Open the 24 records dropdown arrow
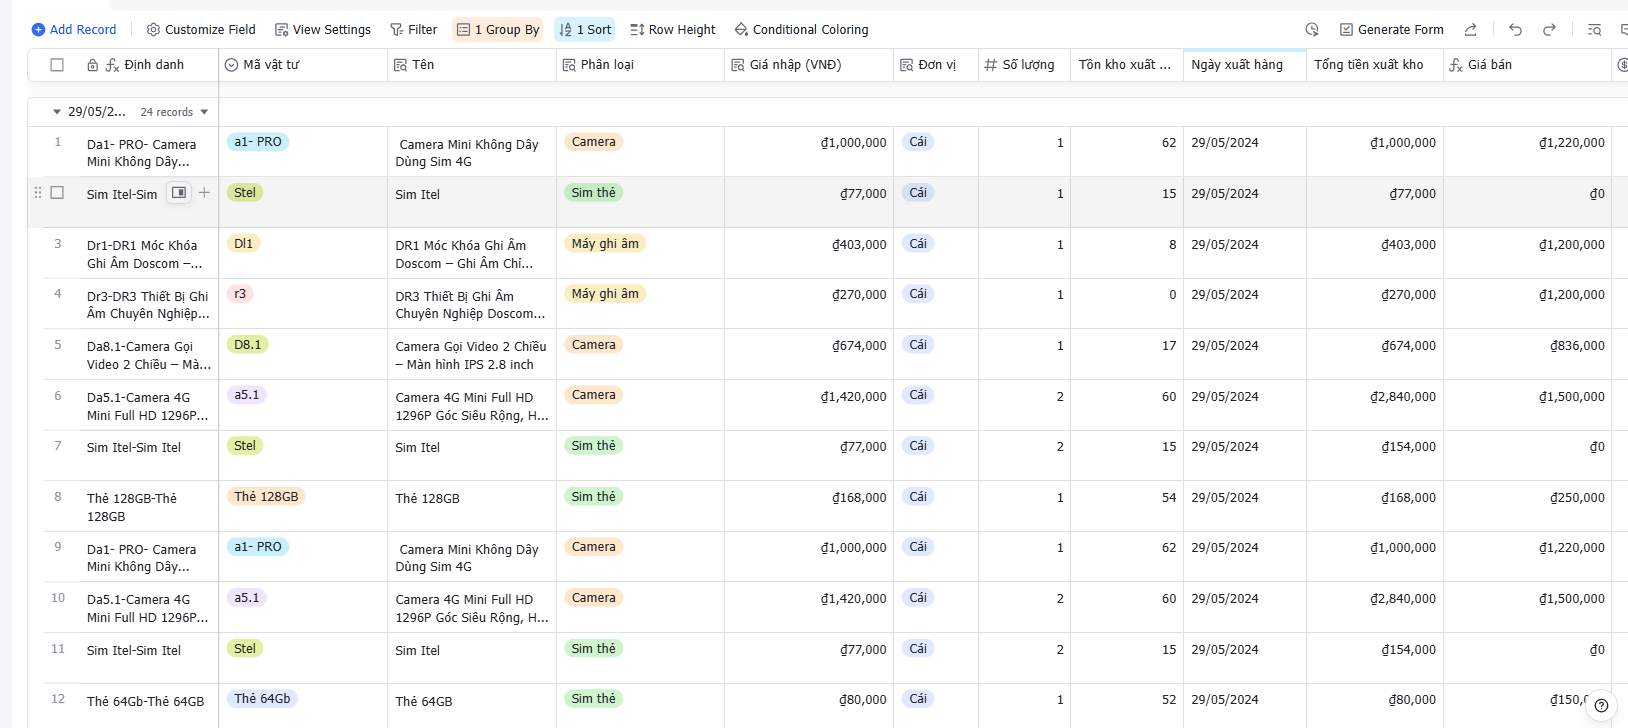Screen dimensions: 1628x728 point(204,112)
